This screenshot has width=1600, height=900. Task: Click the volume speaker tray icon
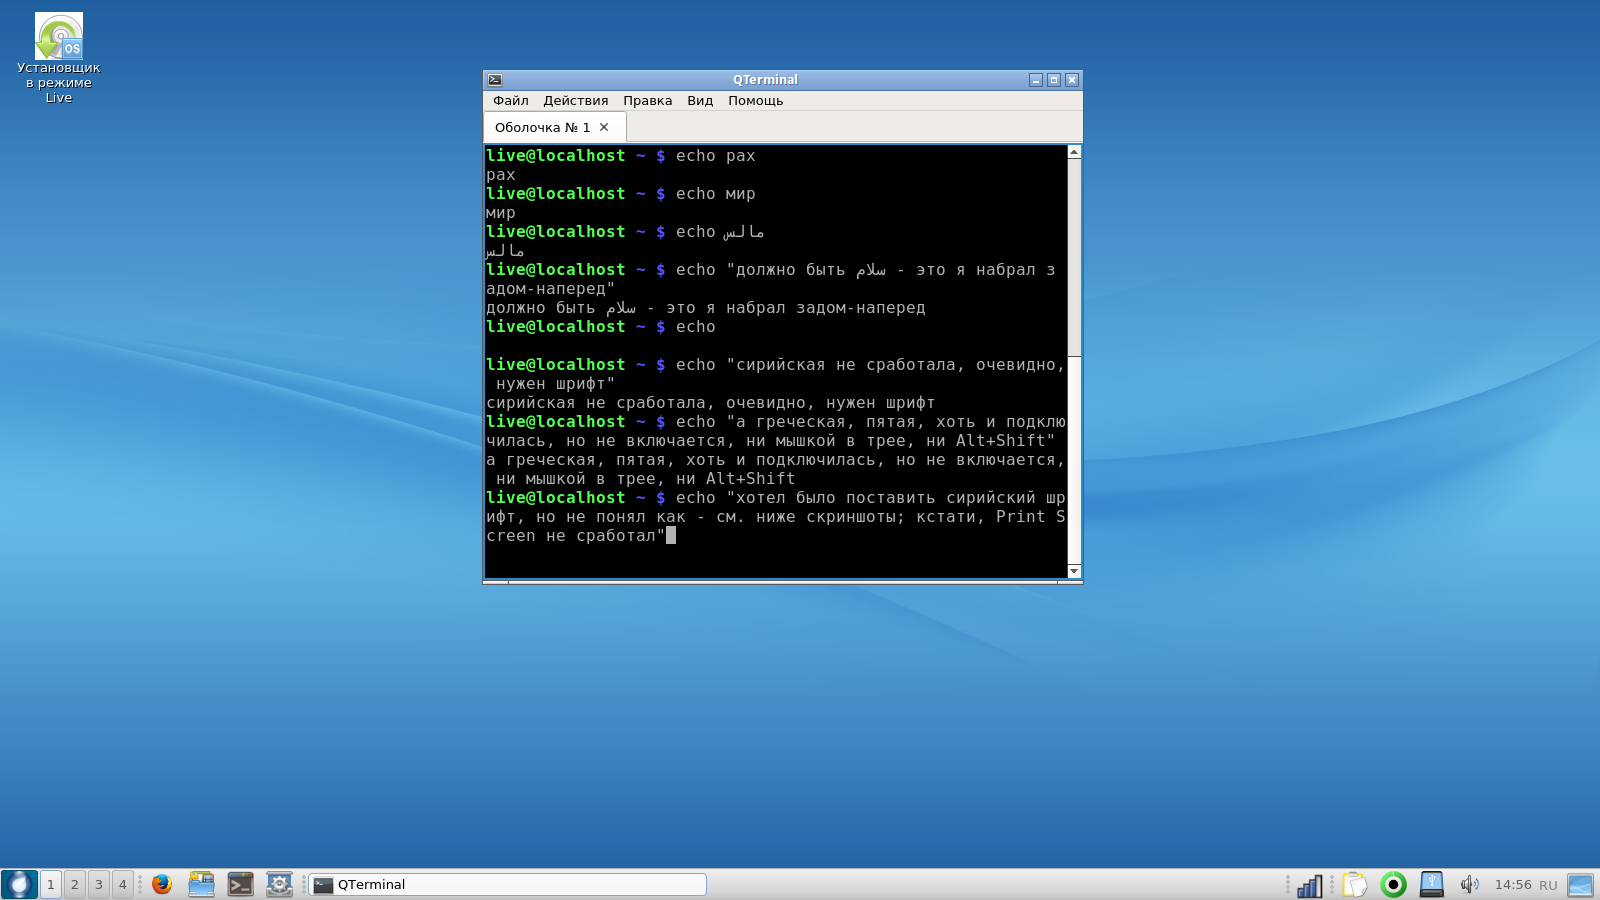(1469, 884)
